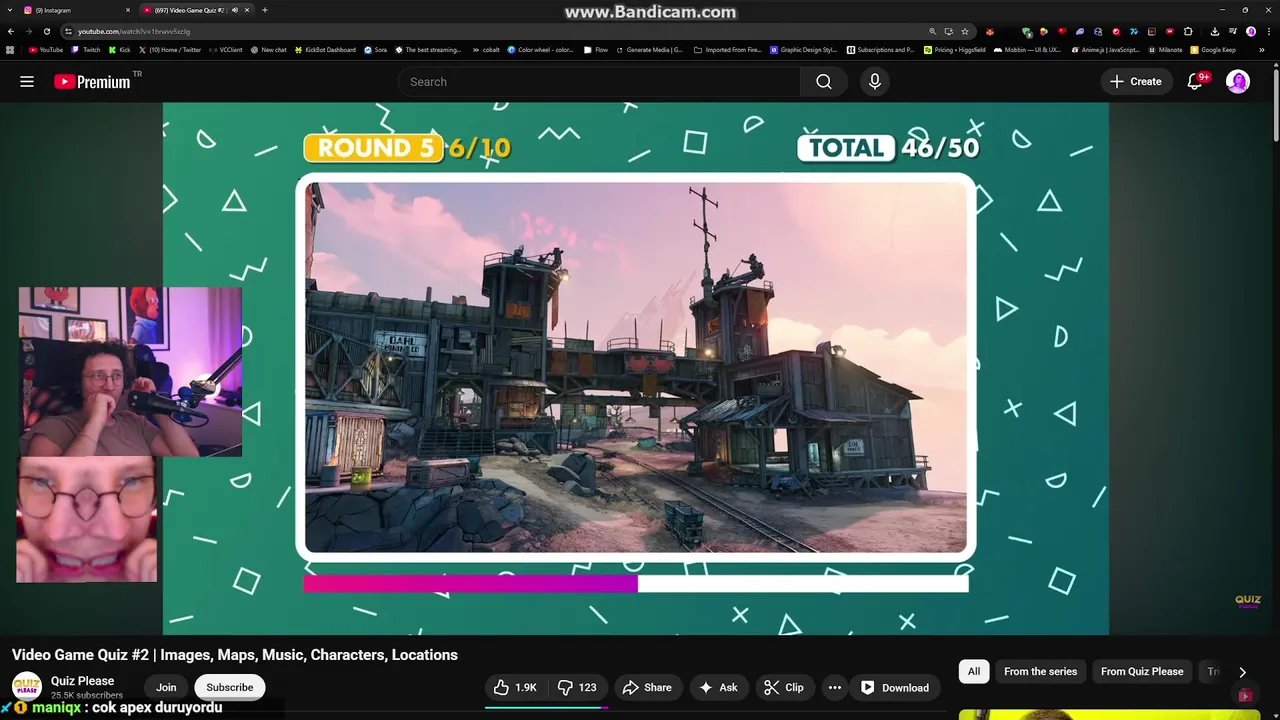1280x720 pixels.
Task: Click the search magnifier button
Action: (x=824, y=82)
